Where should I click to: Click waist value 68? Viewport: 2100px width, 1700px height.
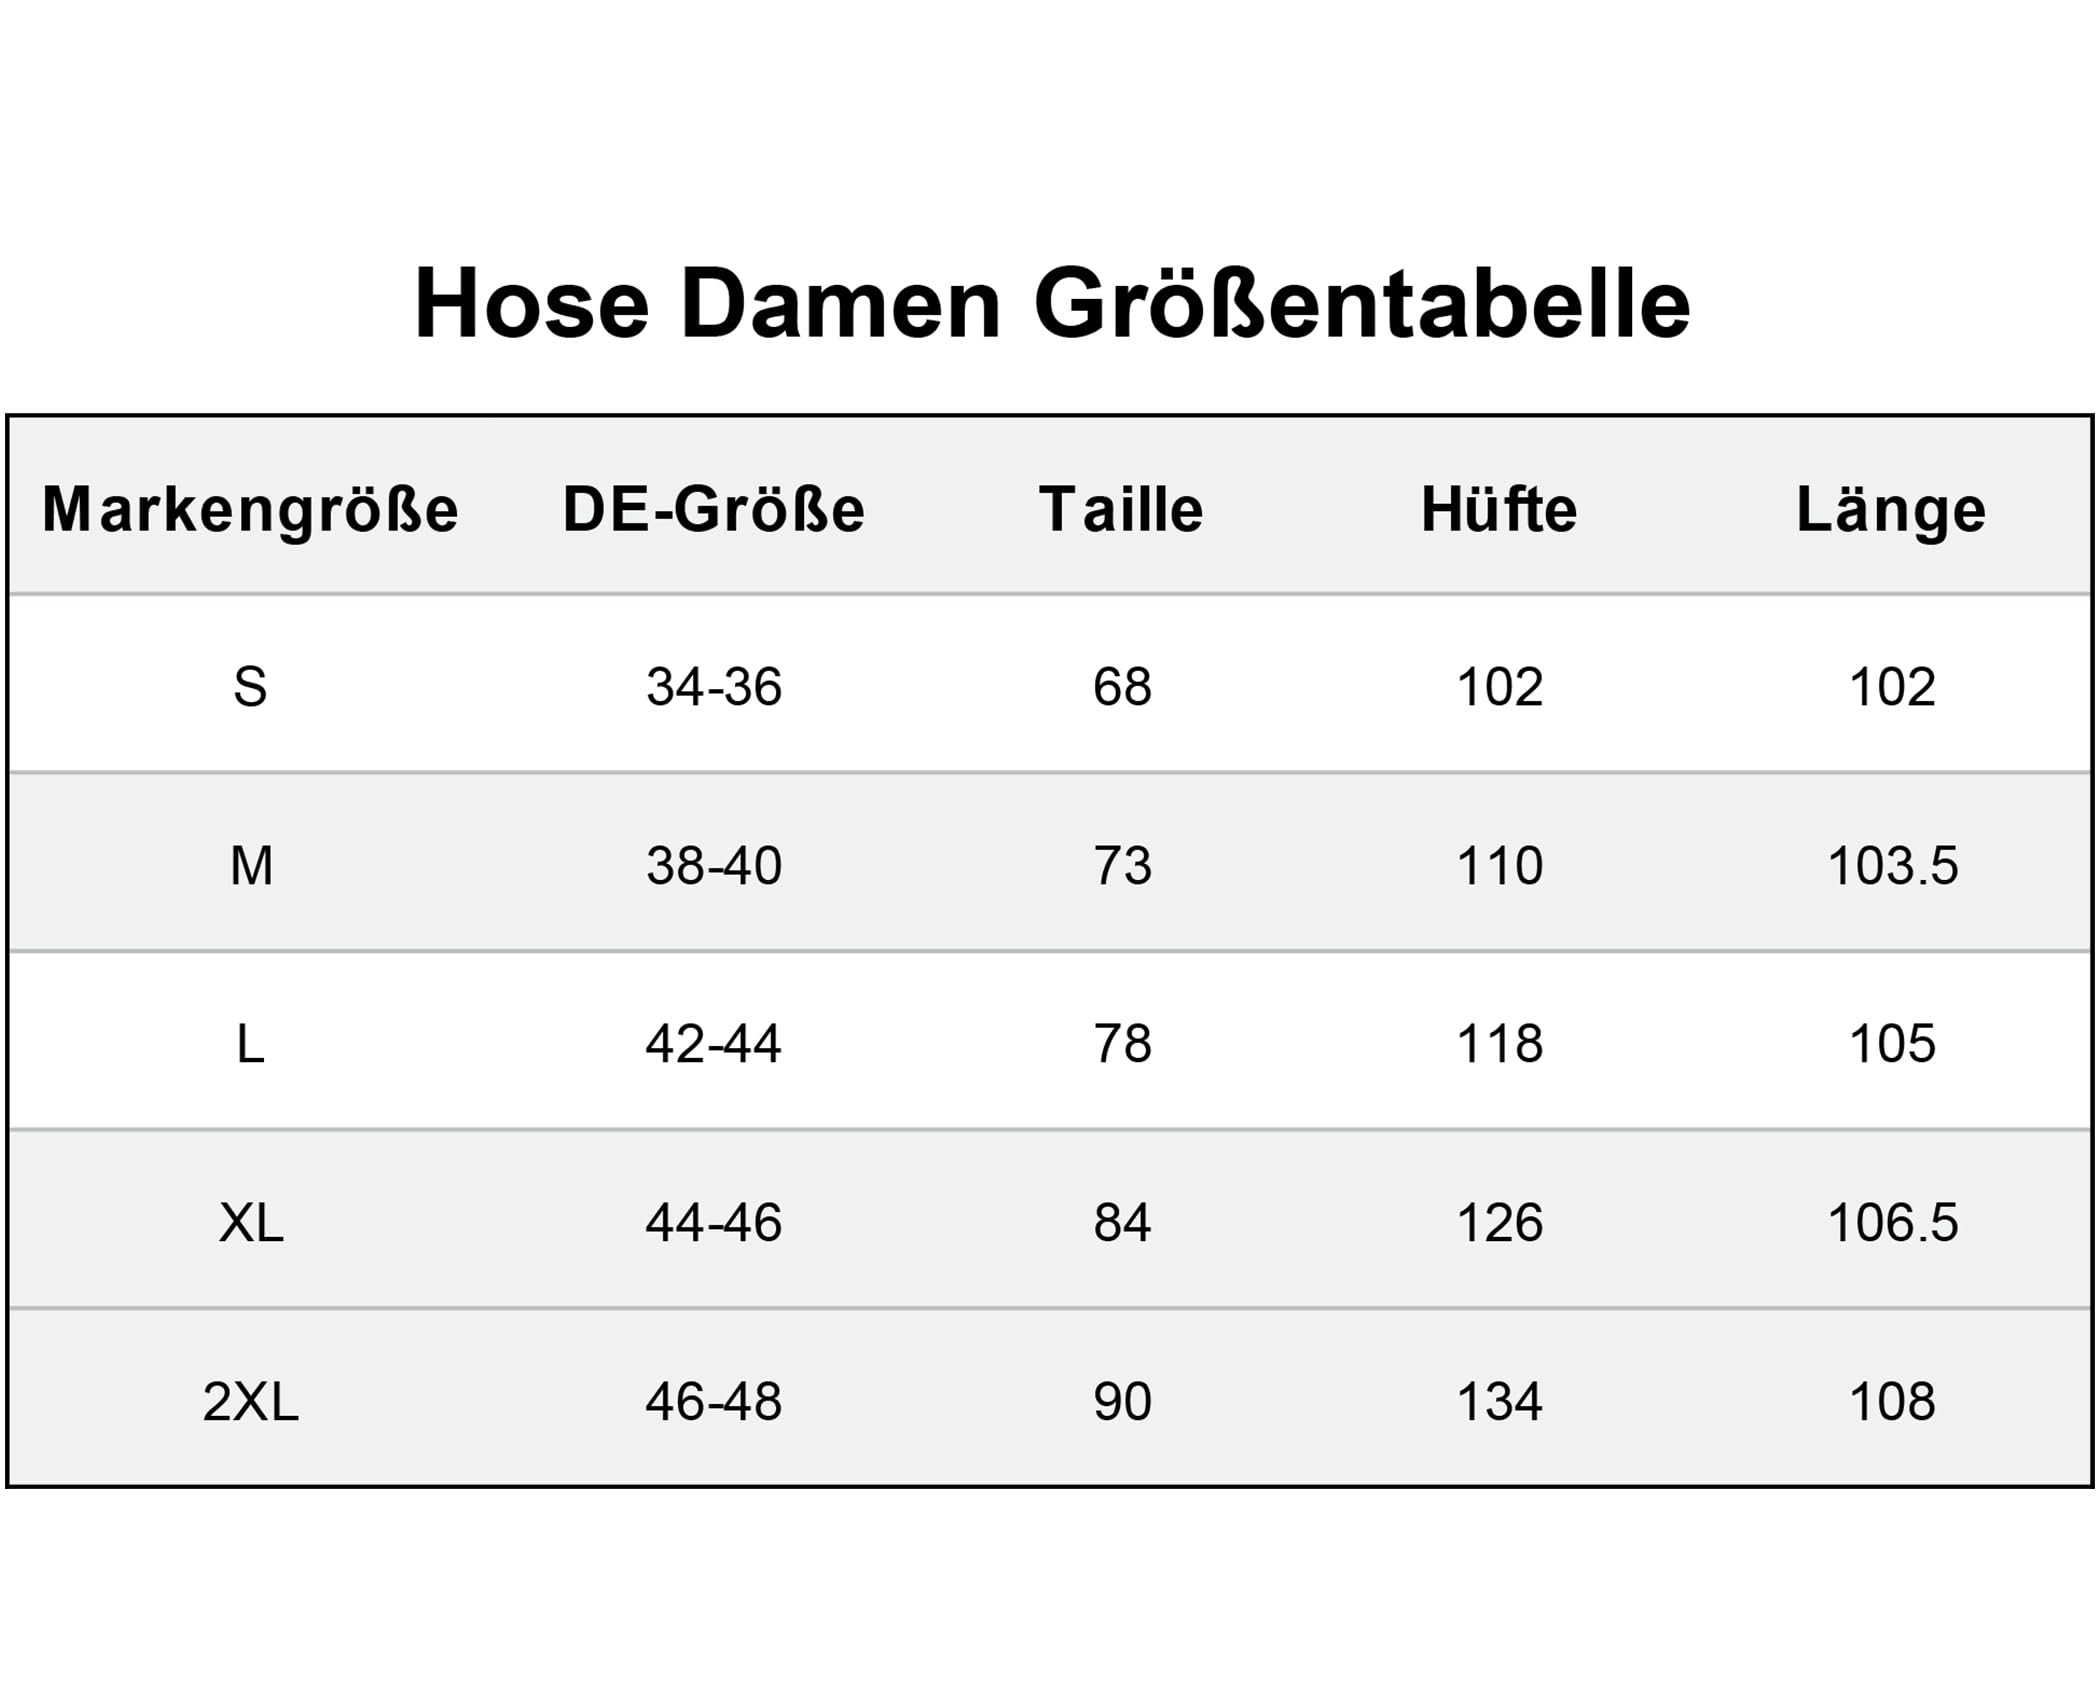click(x=1122, y=688)
